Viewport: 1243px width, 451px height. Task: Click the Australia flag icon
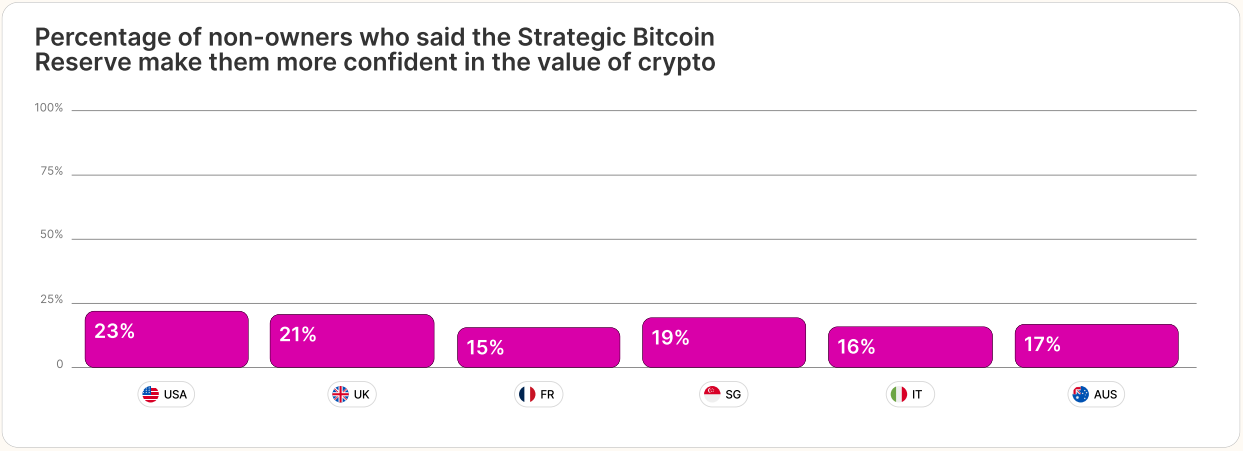(x=1080, y=394)
